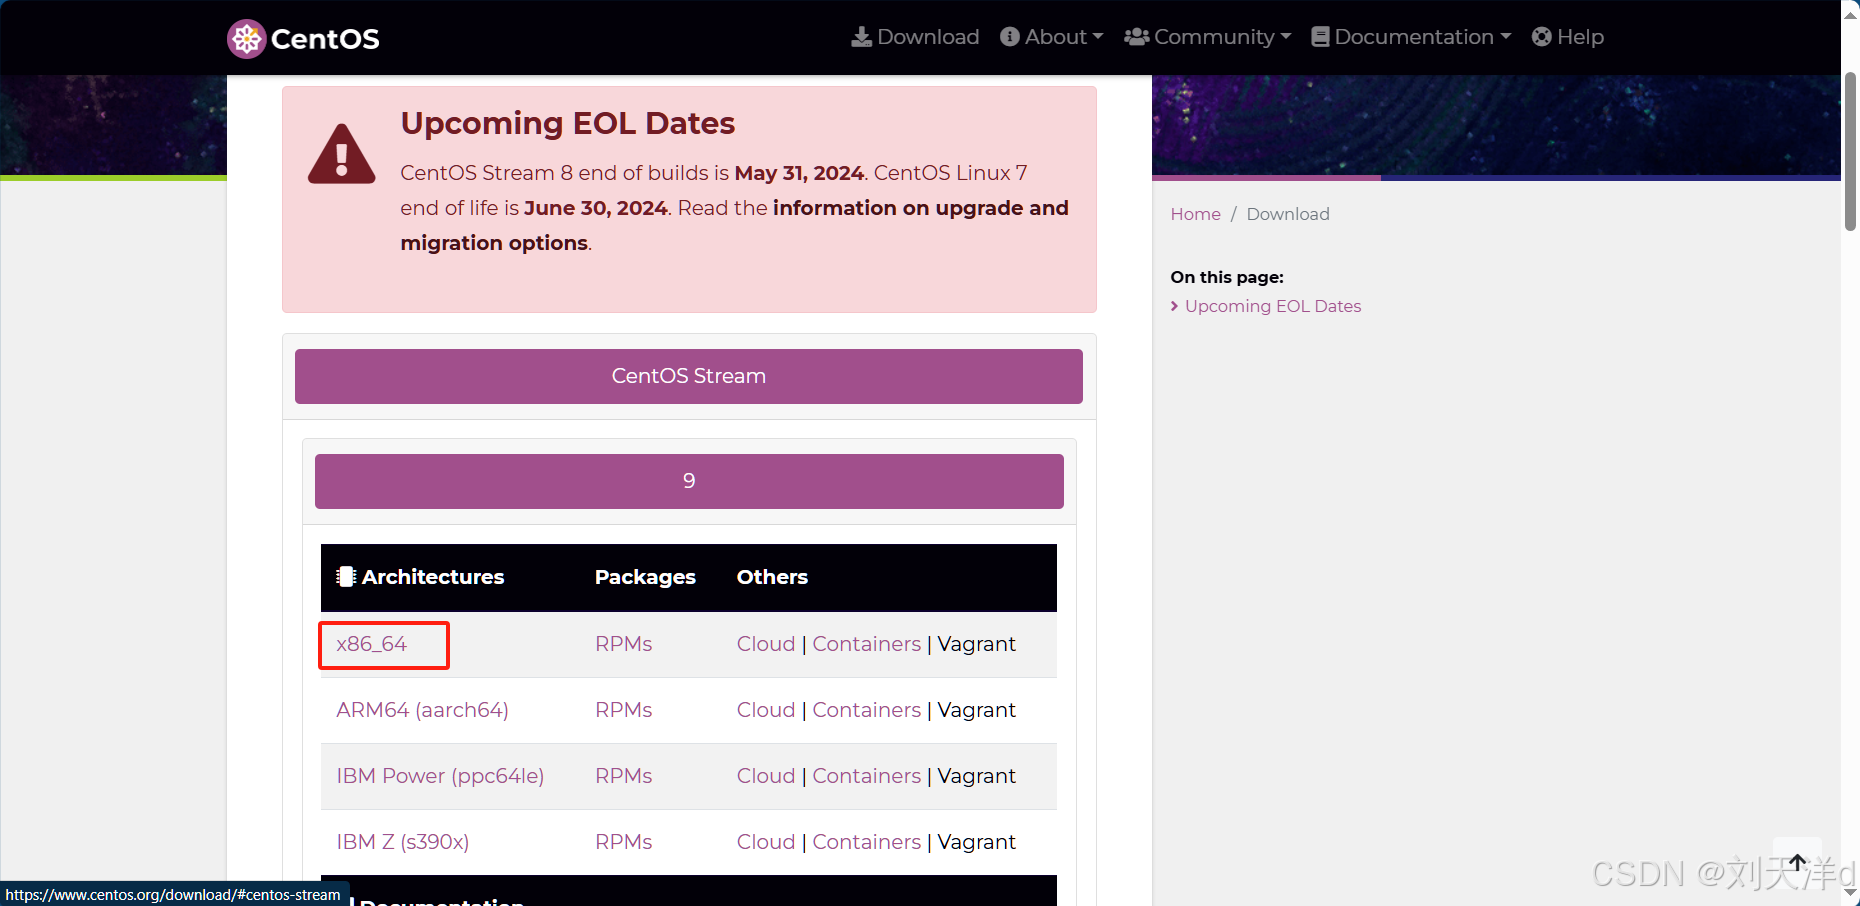Open the Help nav link
Screen dimensions: 1860x906
pyautogui.click(x=1567, y=37)
